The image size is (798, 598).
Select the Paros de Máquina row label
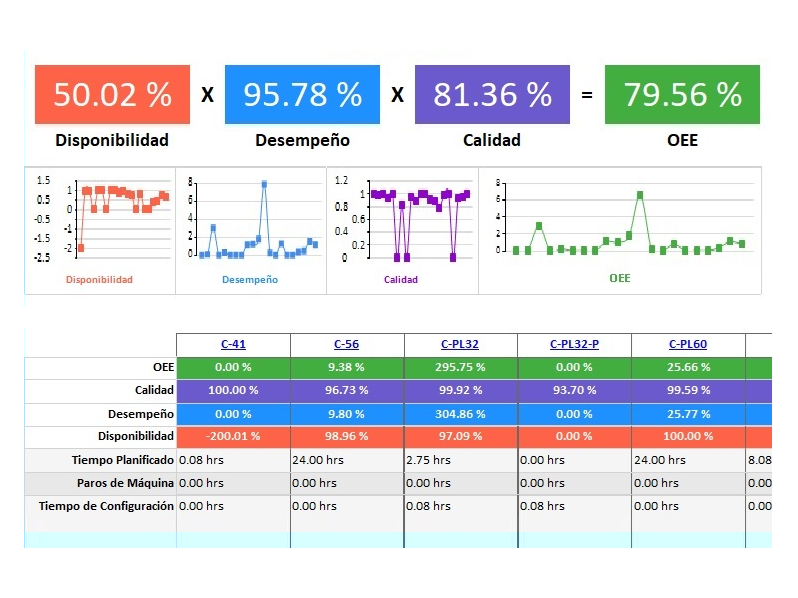pyautogui.click(x=125, y=483)
